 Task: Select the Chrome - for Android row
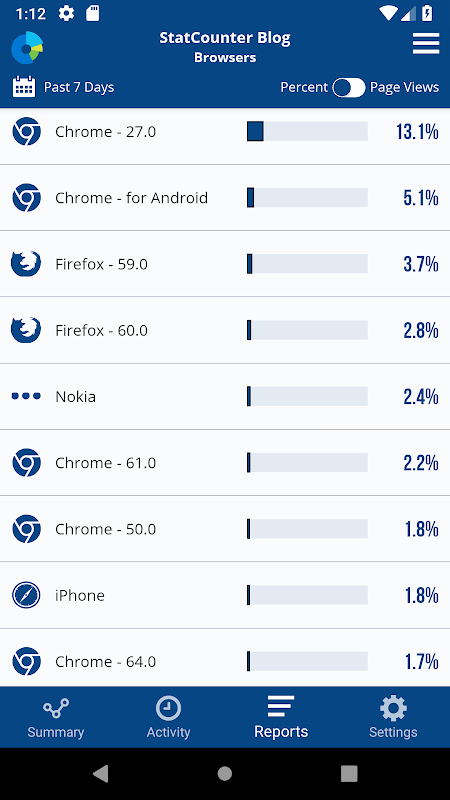coord(225,197)
